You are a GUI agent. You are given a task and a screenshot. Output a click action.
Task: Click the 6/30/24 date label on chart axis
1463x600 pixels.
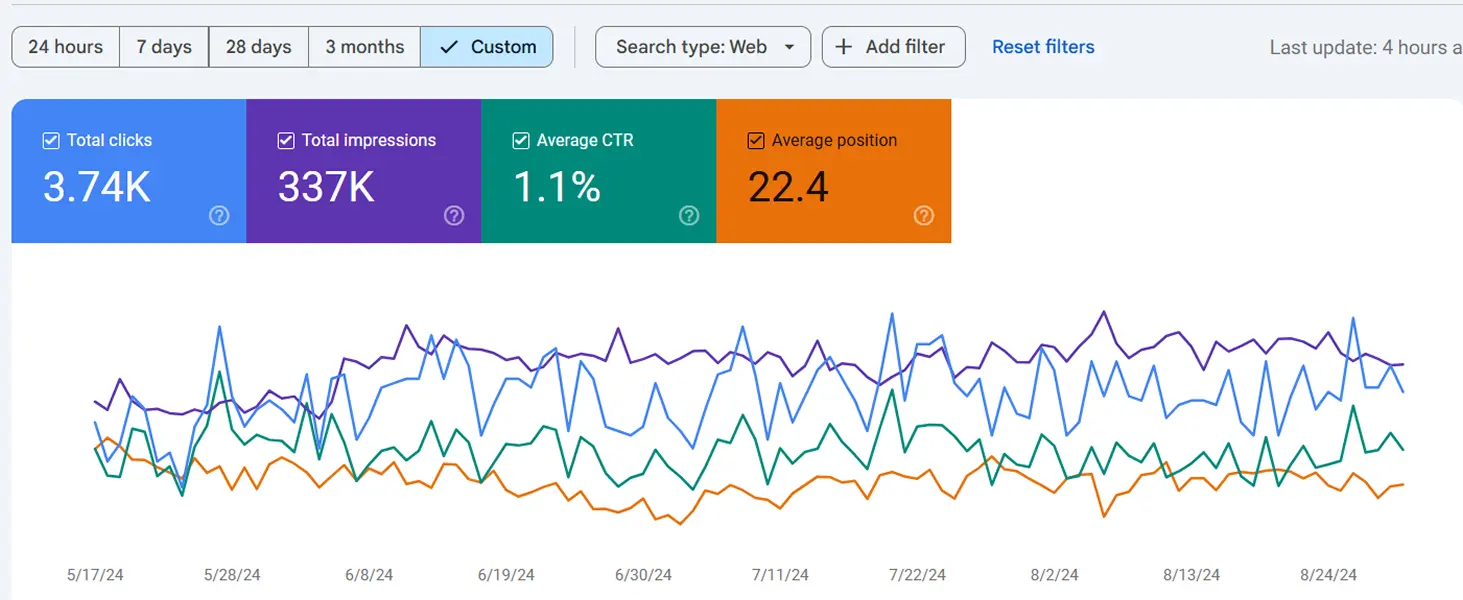642,575
